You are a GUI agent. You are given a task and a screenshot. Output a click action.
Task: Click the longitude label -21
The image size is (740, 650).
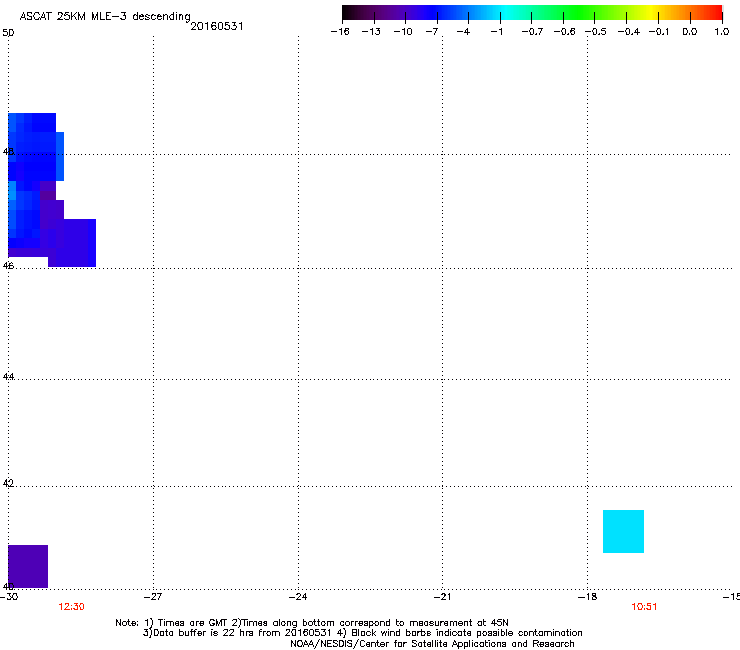(442, 597)
